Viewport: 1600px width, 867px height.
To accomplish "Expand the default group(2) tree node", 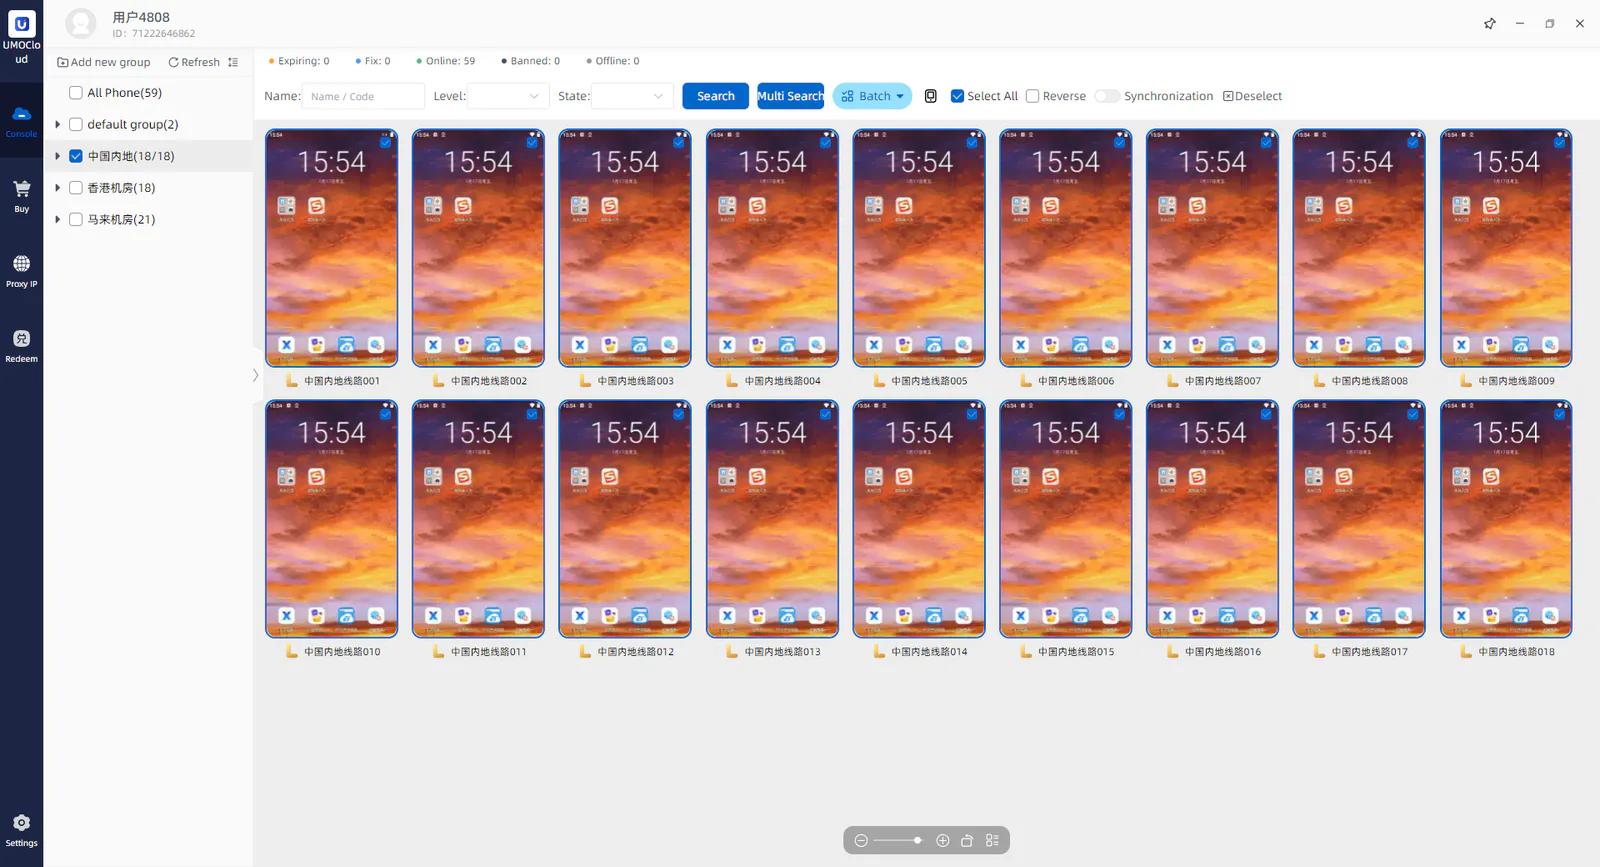I will [57, 125].
